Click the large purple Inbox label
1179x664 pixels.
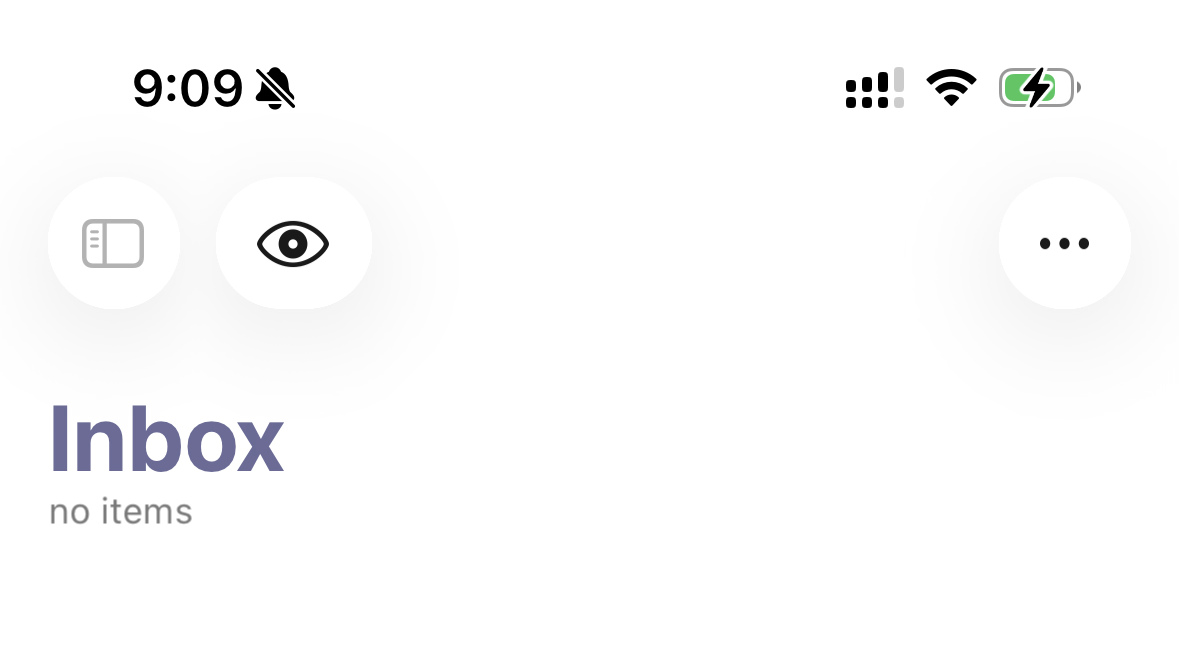coord(166,439)
